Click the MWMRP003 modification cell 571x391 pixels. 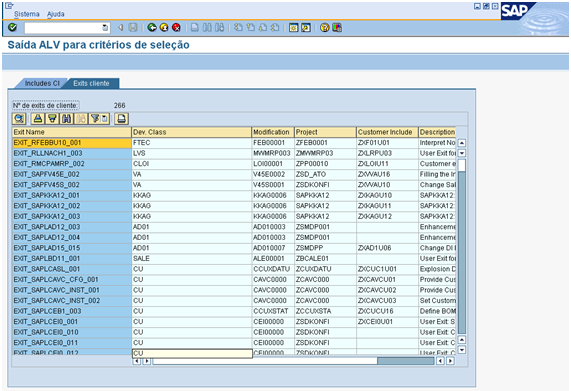coord(273,153)
